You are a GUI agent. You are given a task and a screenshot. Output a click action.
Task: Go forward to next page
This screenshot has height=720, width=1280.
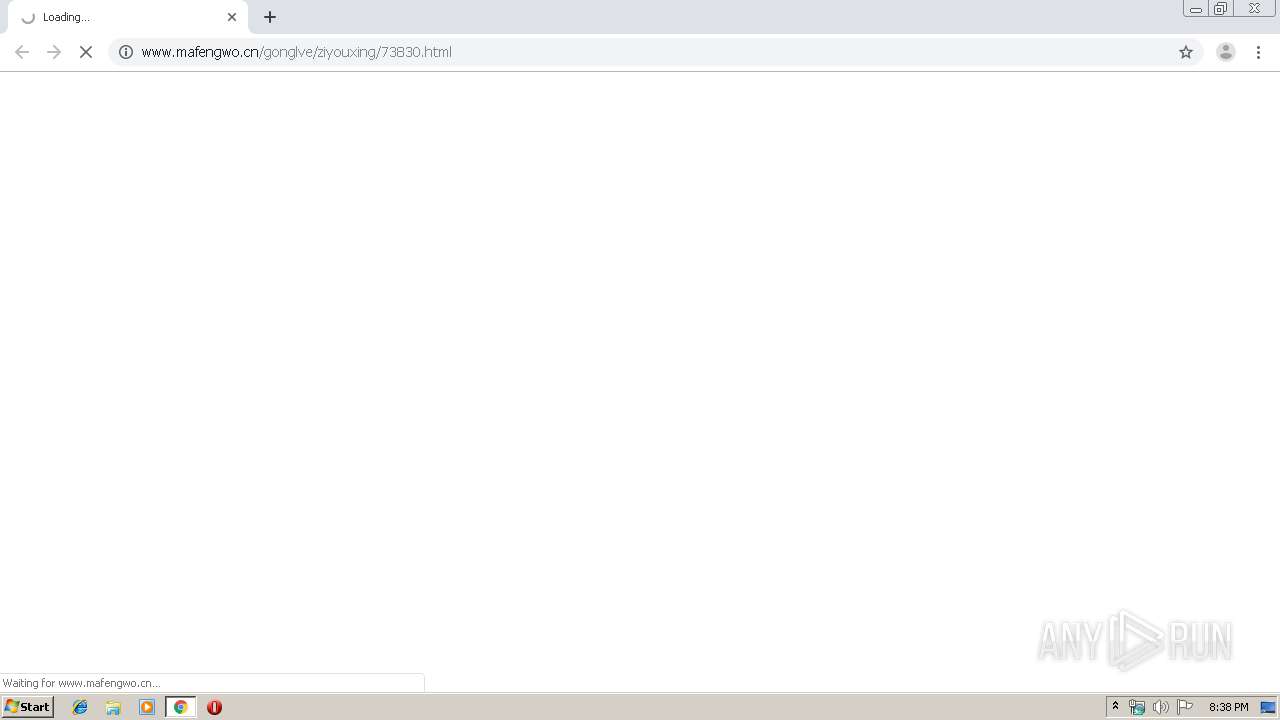[54, 52]
